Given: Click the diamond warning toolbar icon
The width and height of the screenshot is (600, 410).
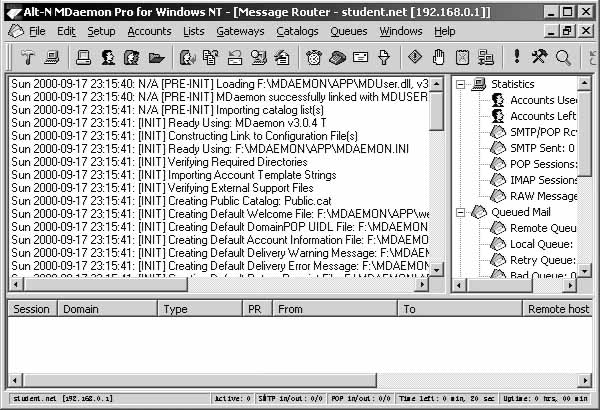Looking at the screenshot, I should coord(415,57).
